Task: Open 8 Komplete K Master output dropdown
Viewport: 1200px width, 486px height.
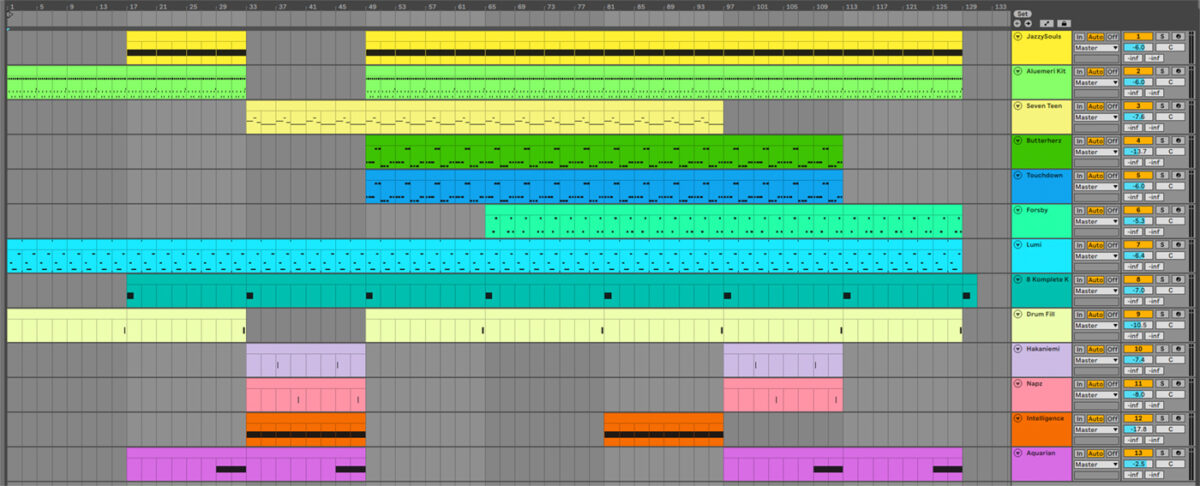Action: point(1097,291)
